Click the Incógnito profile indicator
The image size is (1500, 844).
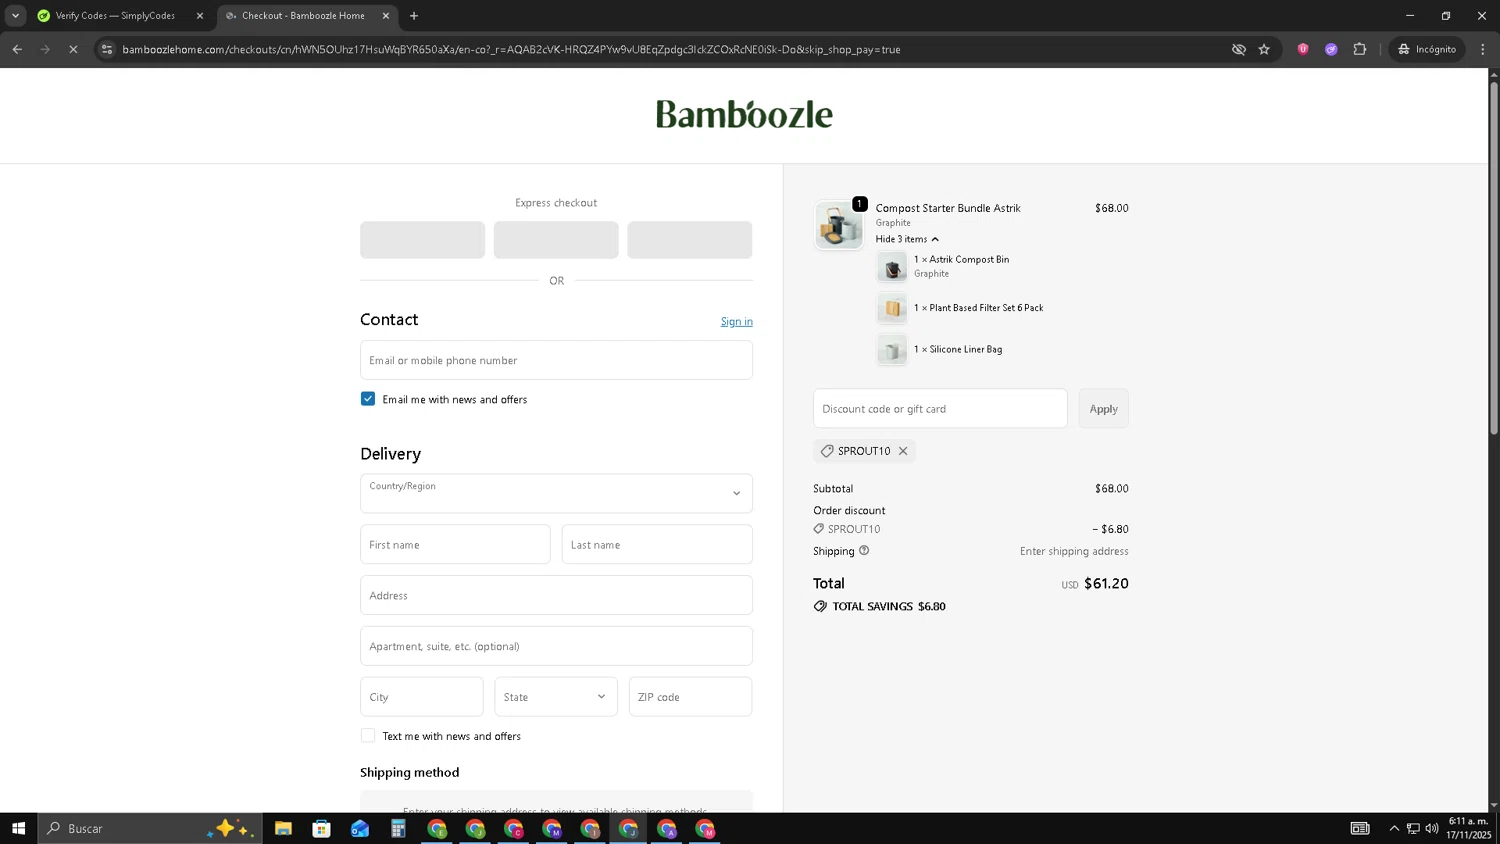coord(1427,49)
